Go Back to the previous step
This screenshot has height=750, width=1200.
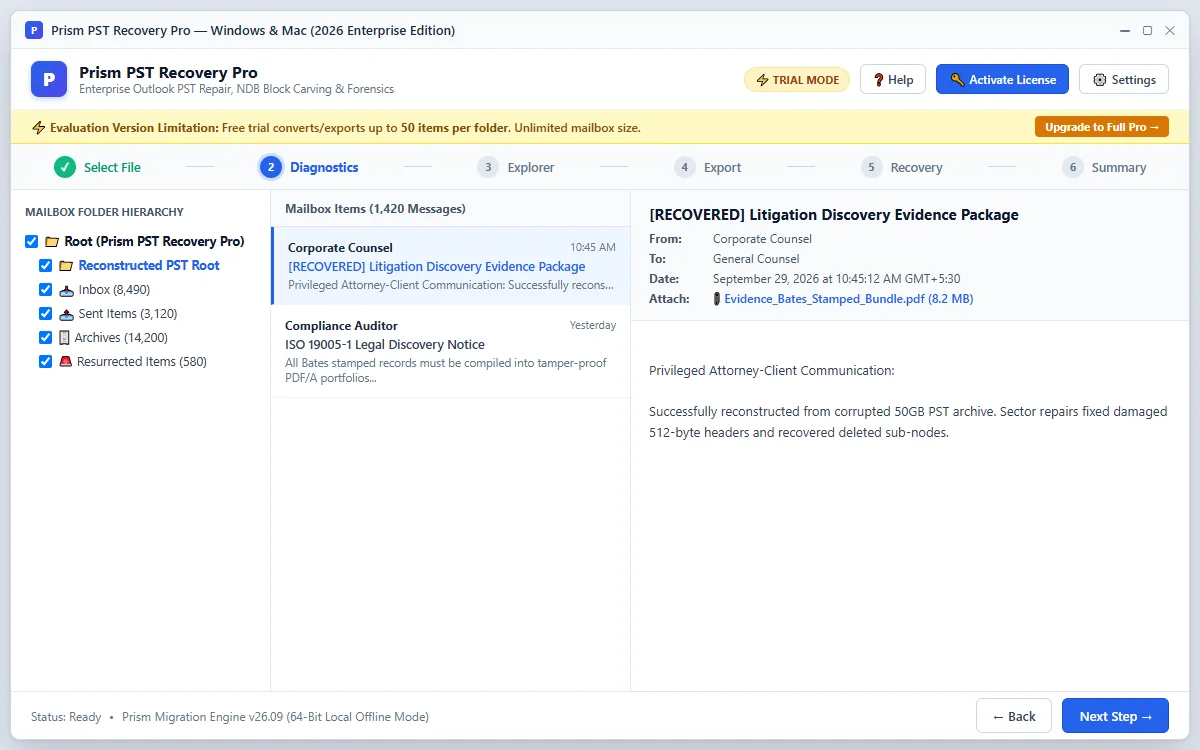1014,716
